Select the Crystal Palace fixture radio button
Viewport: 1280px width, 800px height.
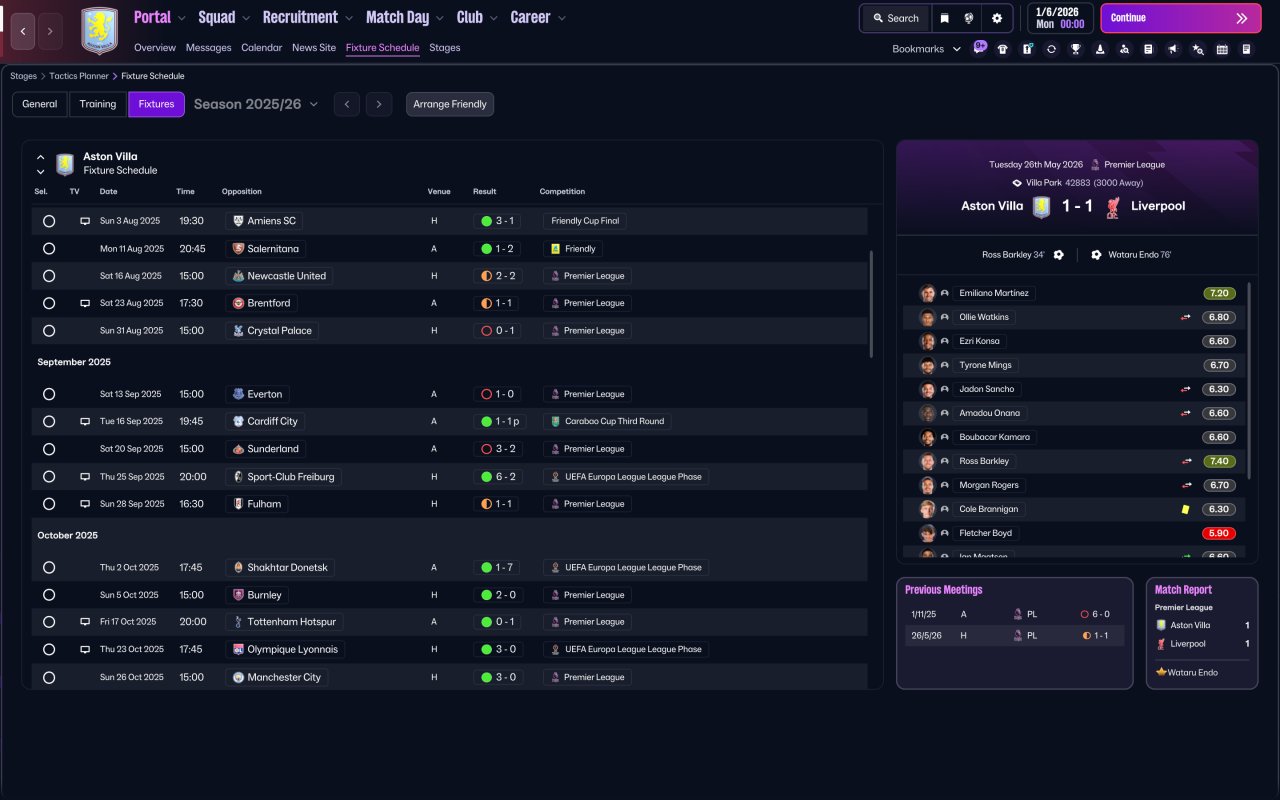[x=49, y=331]
